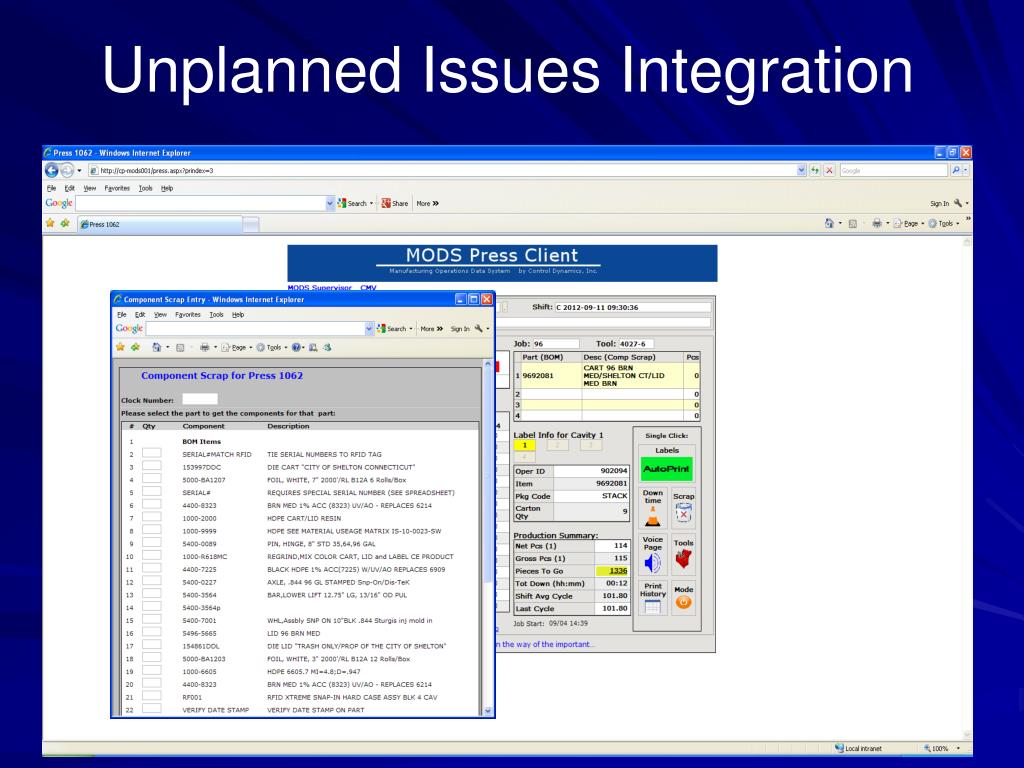This screenshot has height=768, width=1024.
Task: Click the Google toolbar search box in the Press 1062 window
Action: [200, 204]
